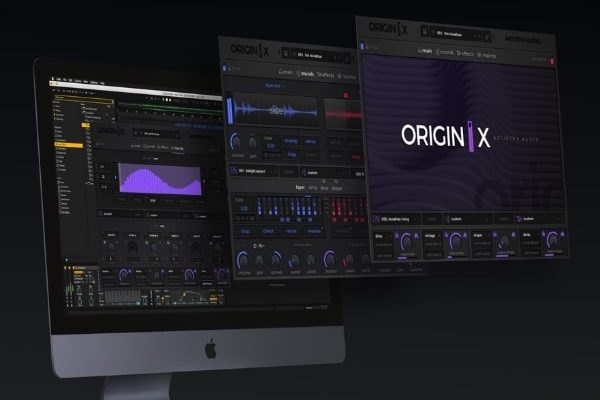Click the voltage knob in right plugin window

(x=456, y=240)
